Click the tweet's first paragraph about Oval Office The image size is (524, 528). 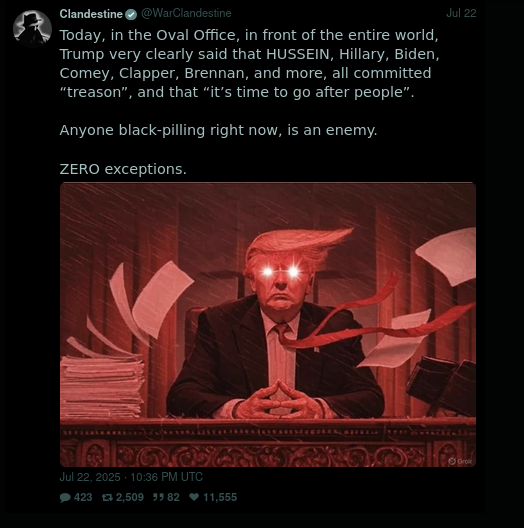click(250, 64)
